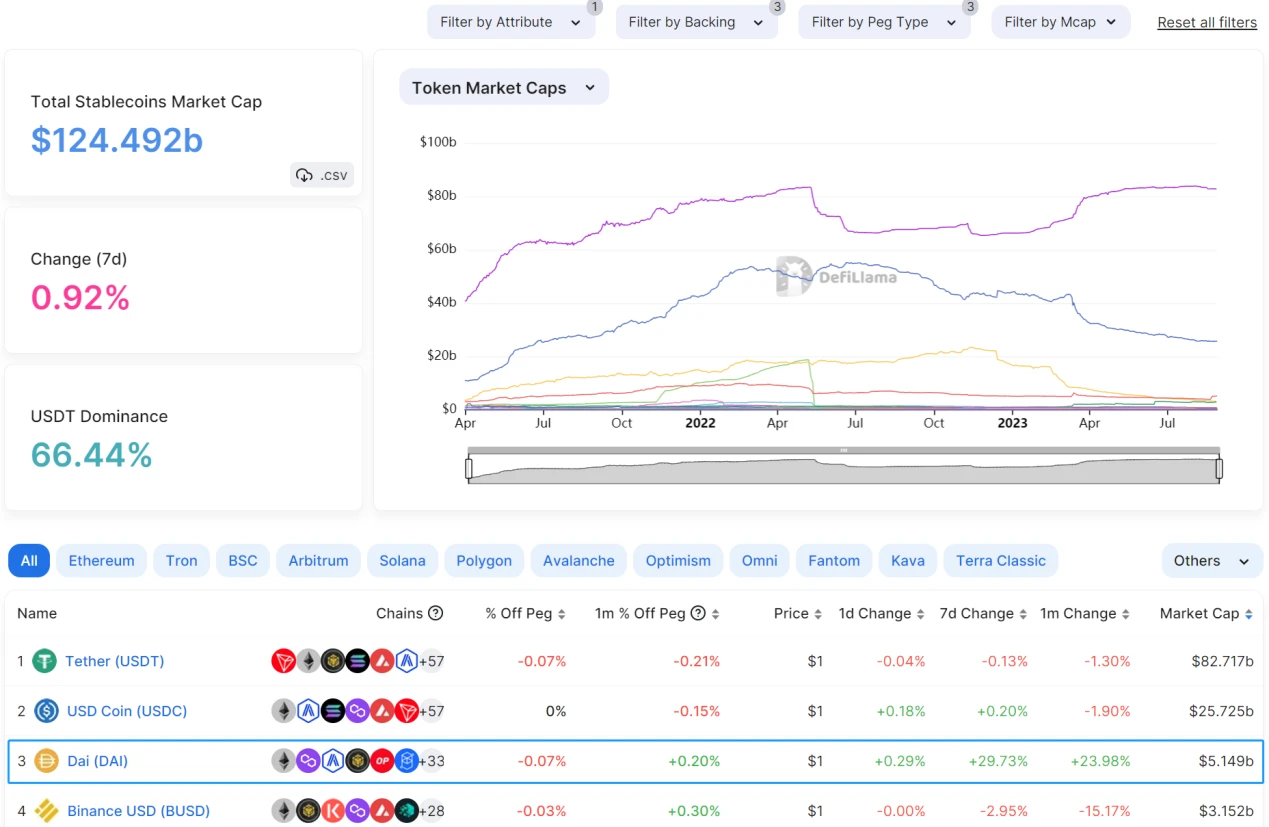Switch to the Ethereum chain tab

click(x=101, y=561)
